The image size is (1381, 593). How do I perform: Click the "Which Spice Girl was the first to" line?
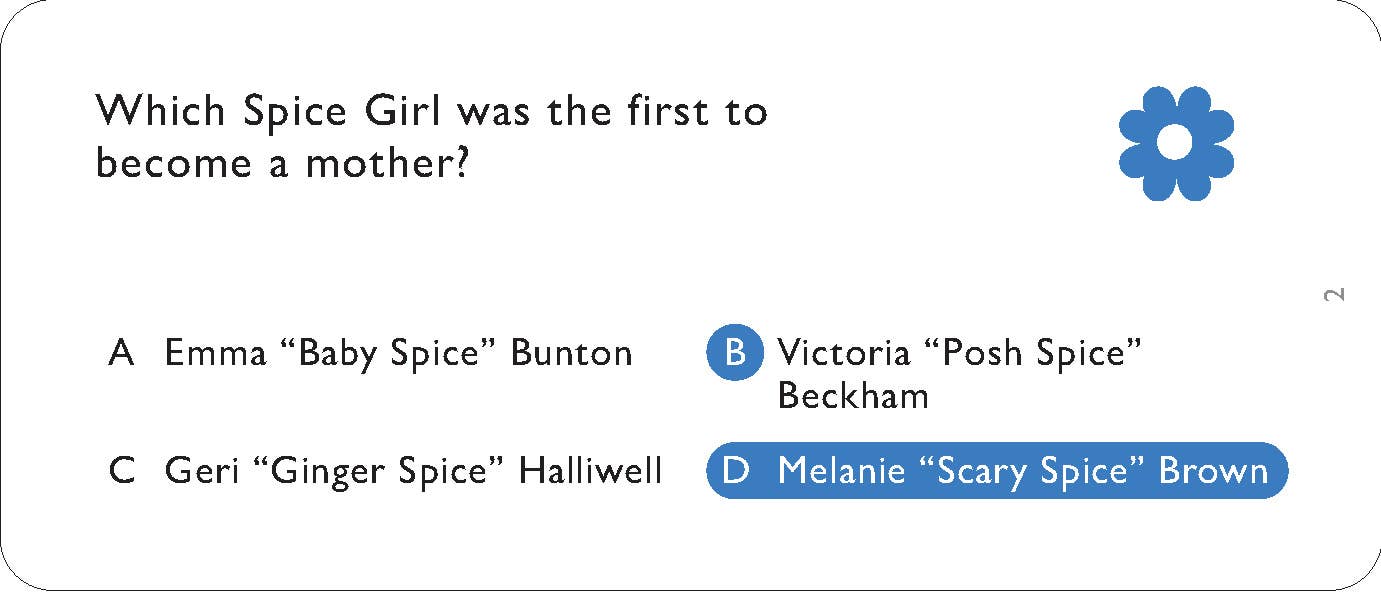pyautogui.click(x=431, y=110)
